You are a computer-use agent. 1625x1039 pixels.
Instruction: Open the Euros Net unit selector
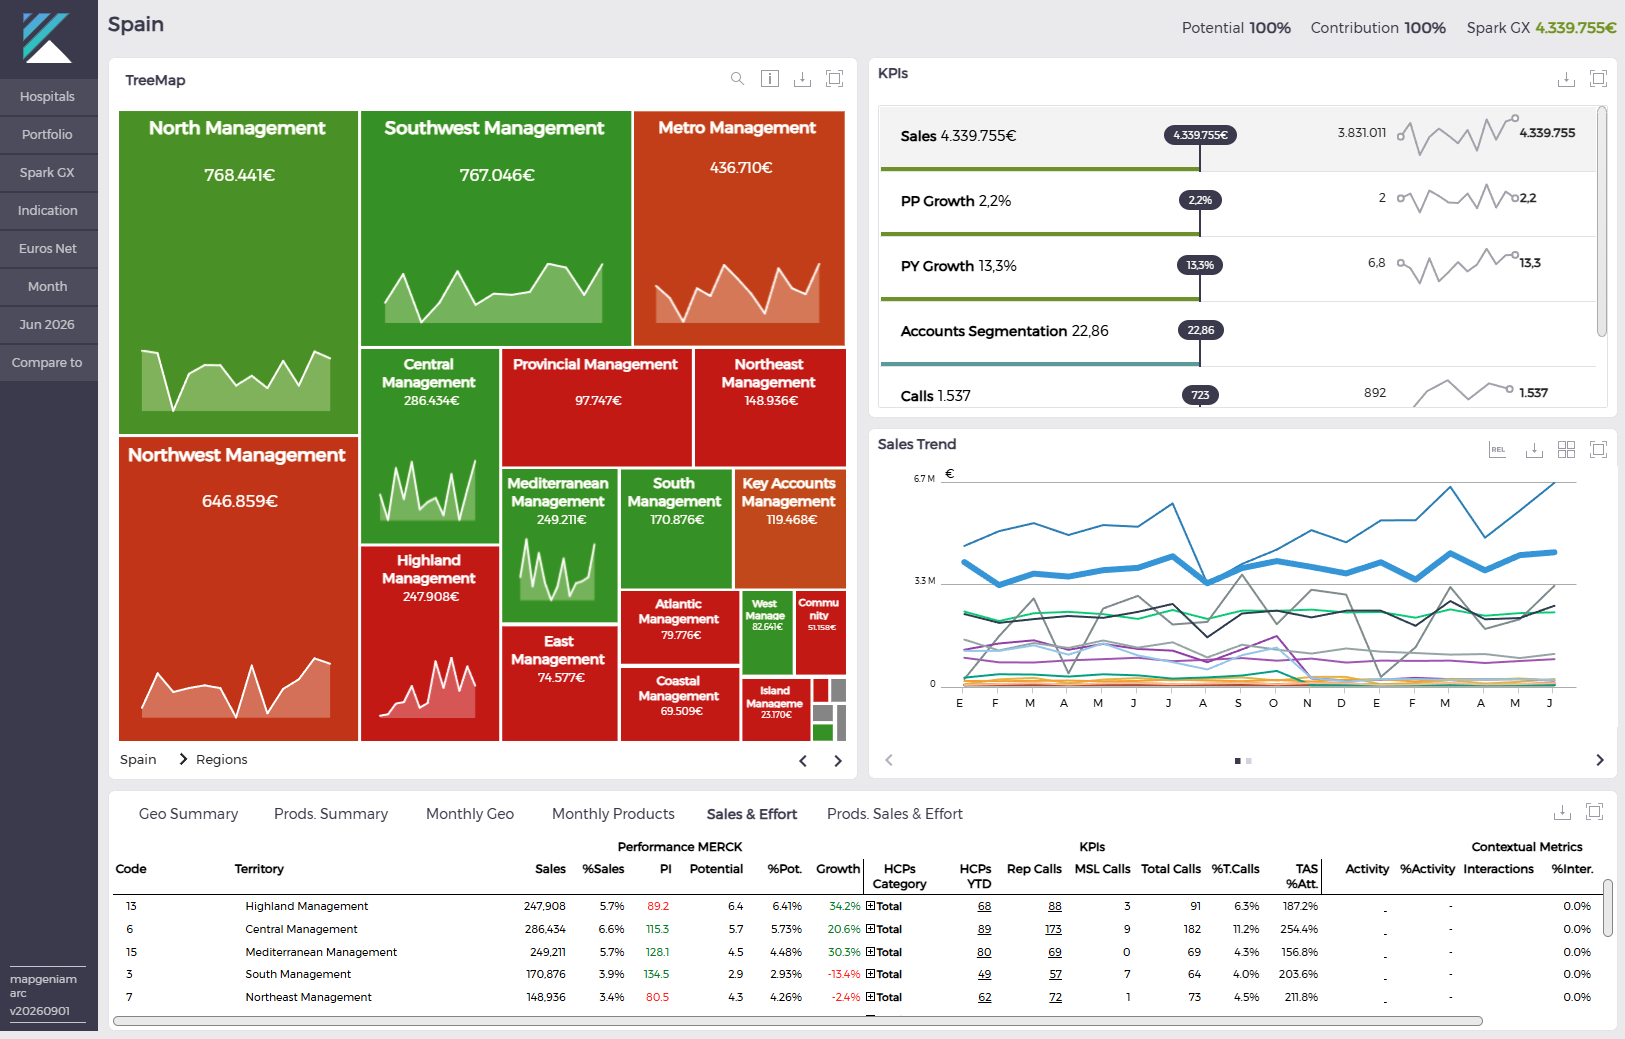pyautogui.click(x=48, y=249)
